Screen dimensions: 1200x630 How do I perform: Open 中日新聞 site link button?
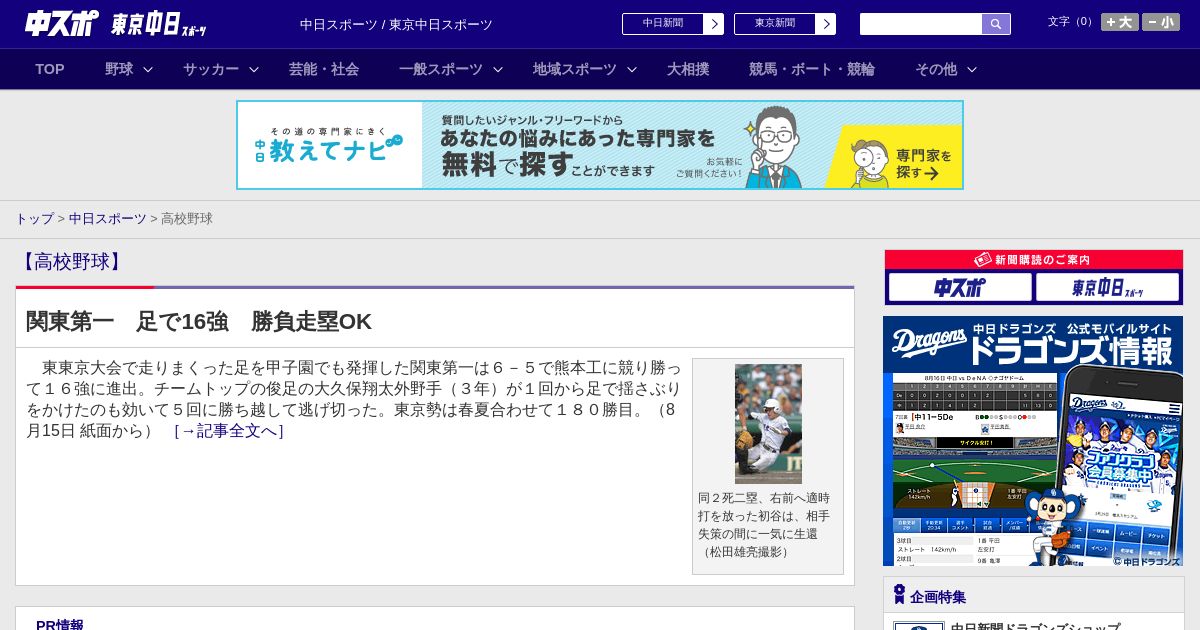click(x=663, y=24)
